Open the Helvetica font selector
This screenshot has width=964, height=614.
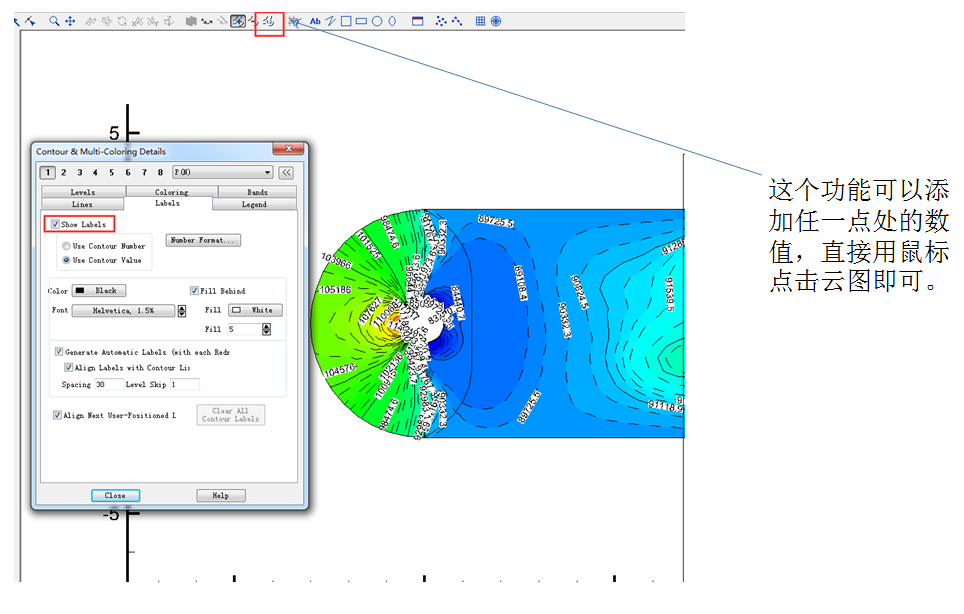[x=123, y=310]
